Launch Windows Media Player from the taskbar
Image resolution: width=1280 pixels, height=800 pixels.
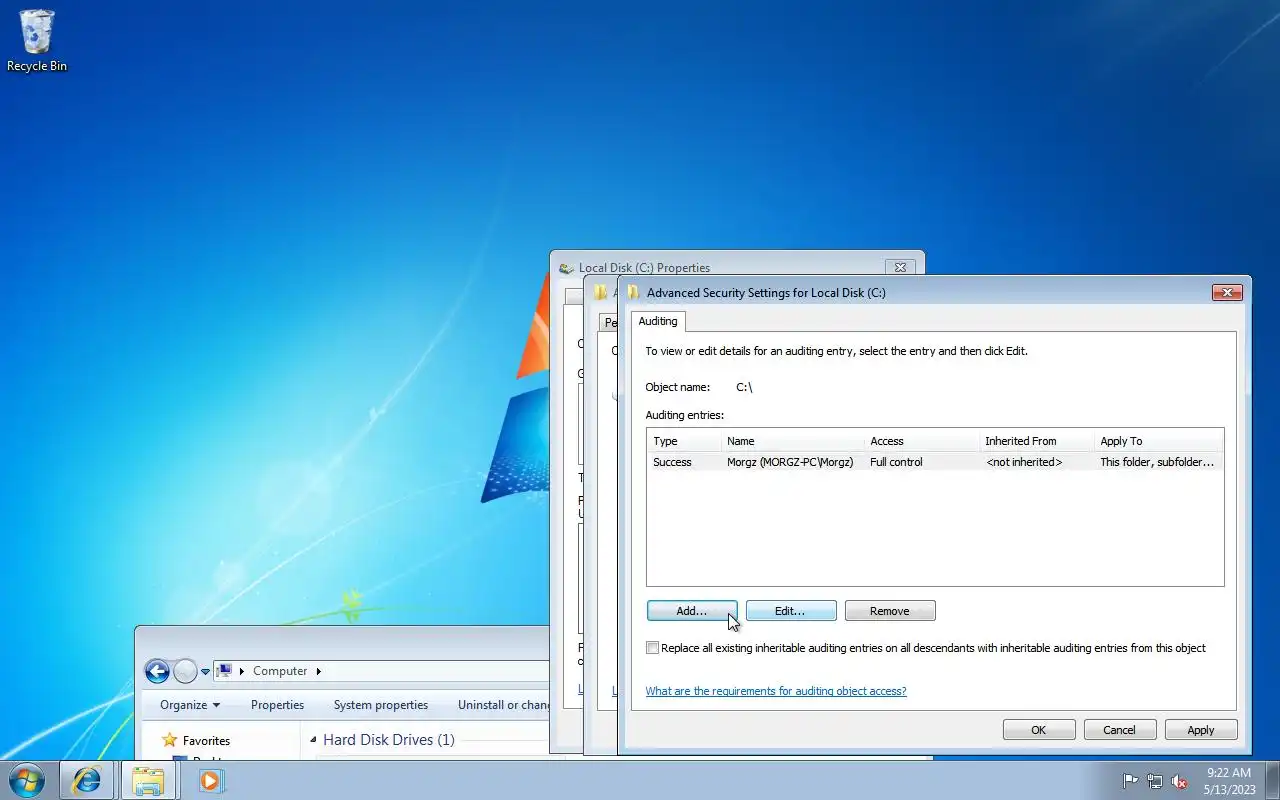tap(210, 780)
